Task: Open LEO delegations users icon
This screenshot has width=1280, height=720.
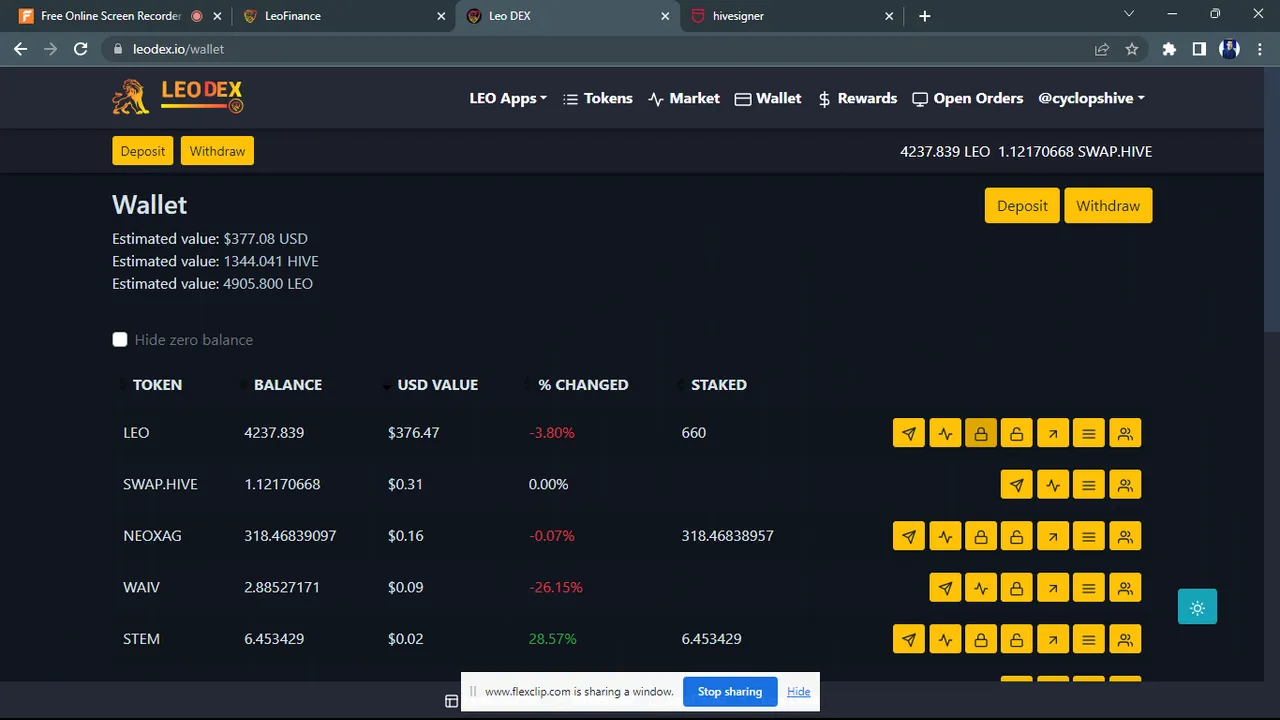Action: tap(1125, 433)
